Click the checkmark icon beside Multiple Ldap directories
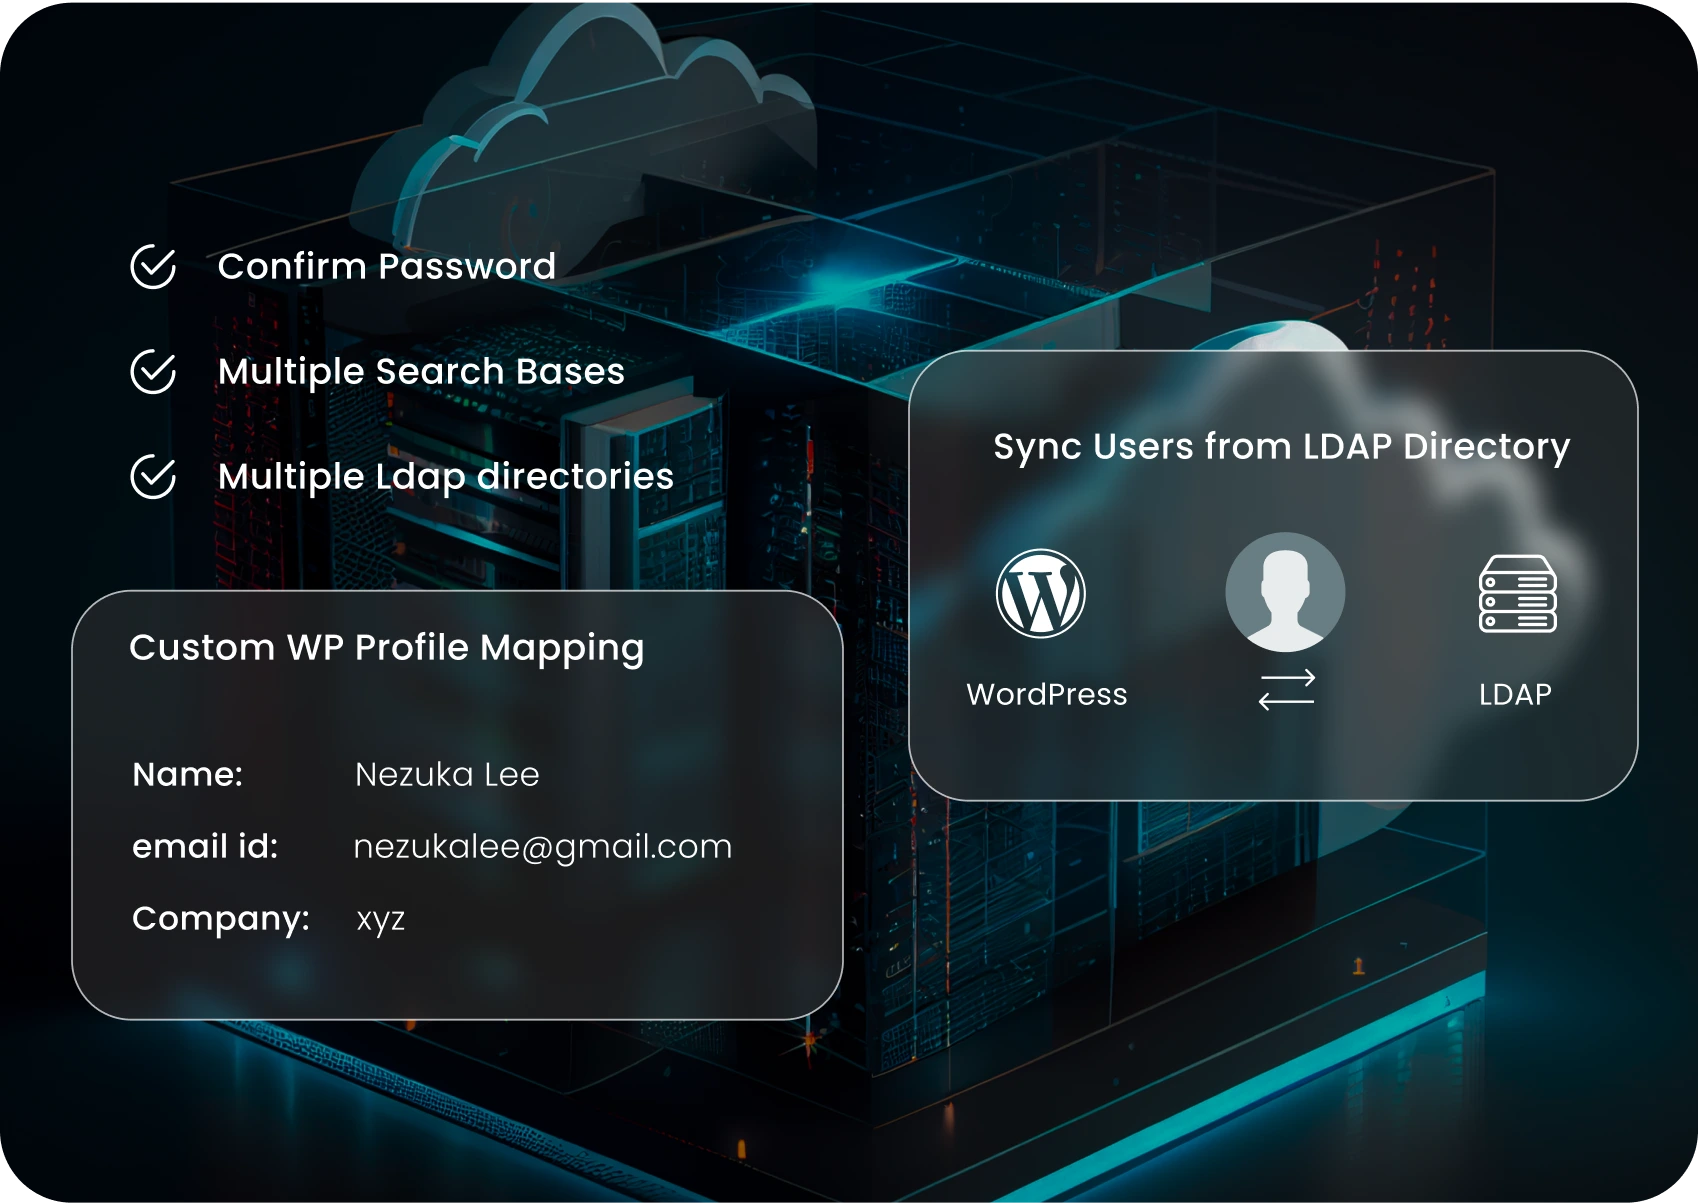1698x1203 pixels. click(153, 477)
